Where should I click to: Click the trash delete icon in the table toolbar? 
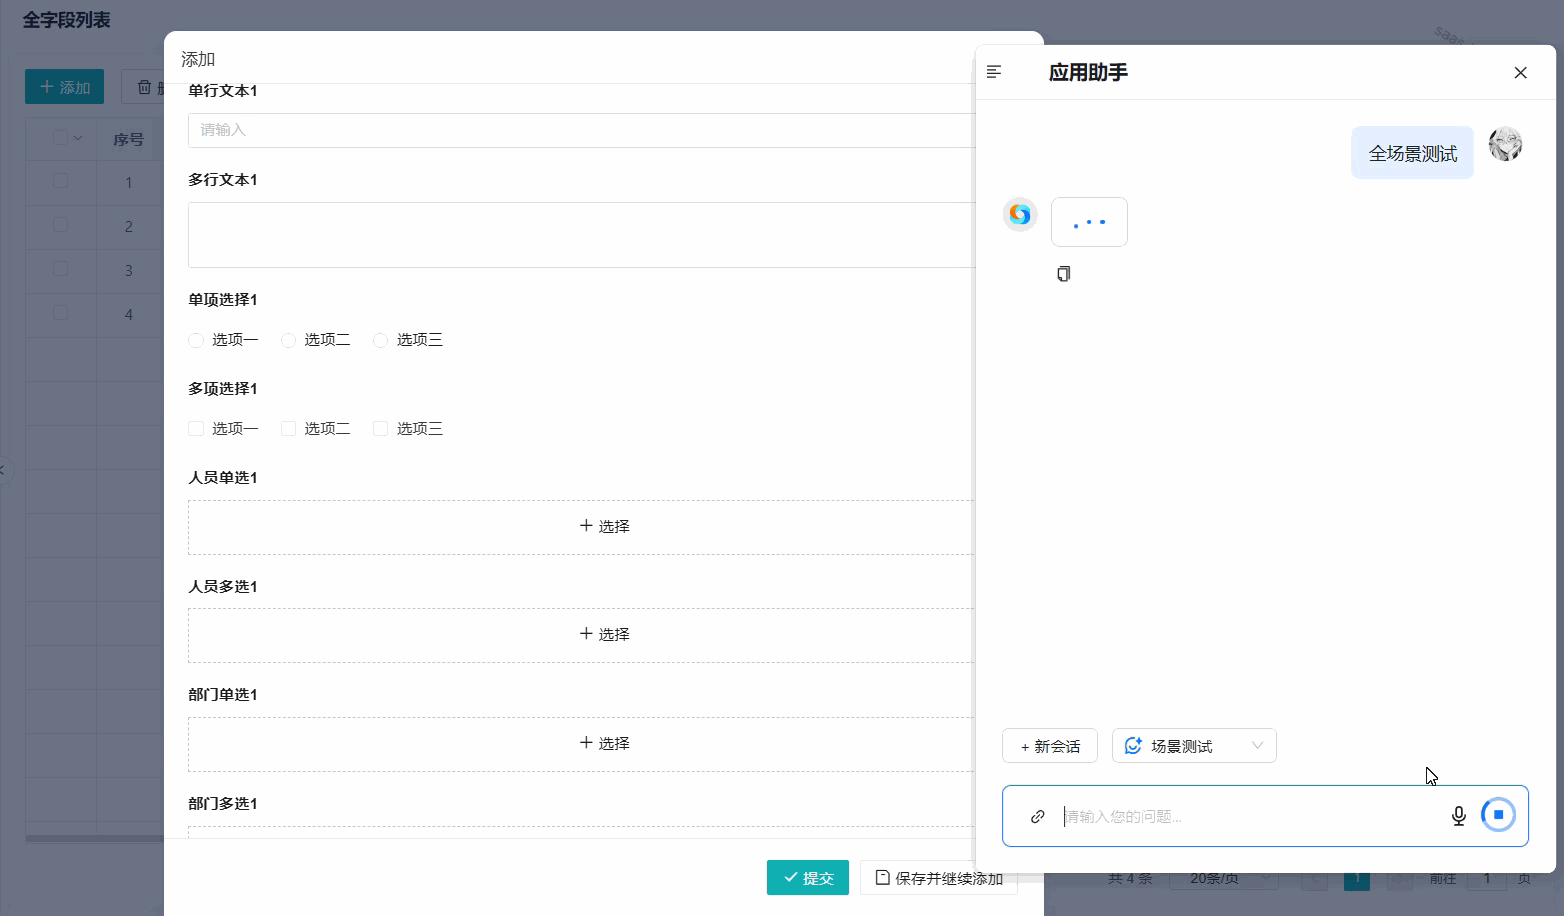point(143,87)
